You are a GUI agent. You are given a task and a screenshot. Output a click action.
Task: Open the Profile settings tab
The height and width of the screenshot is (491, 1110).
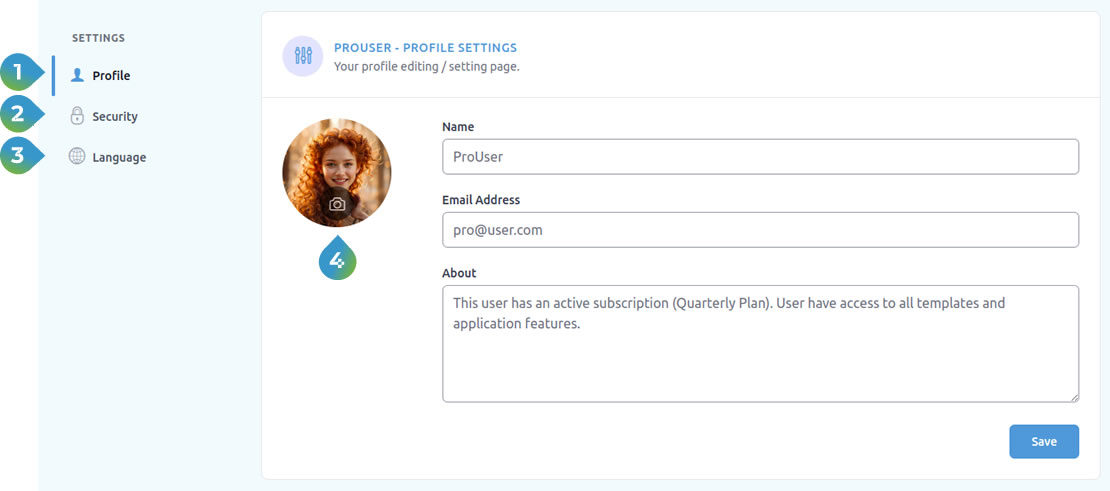[111, 76]
